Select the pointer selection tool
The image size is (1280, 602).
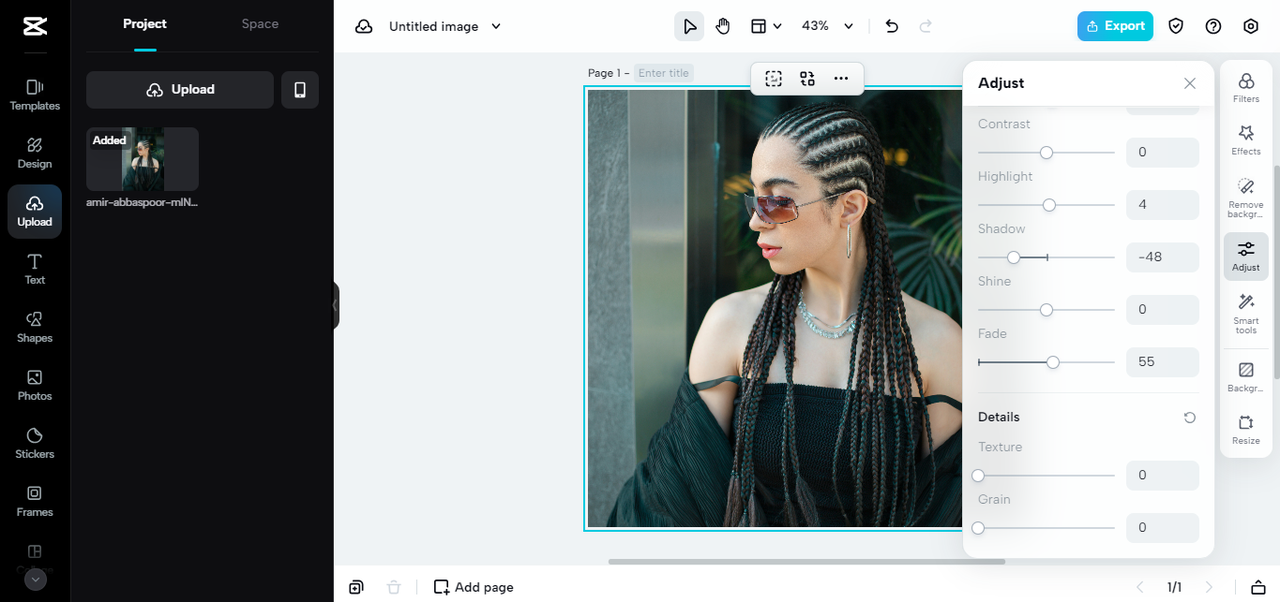pyautogui.click(x=689, y=27)
